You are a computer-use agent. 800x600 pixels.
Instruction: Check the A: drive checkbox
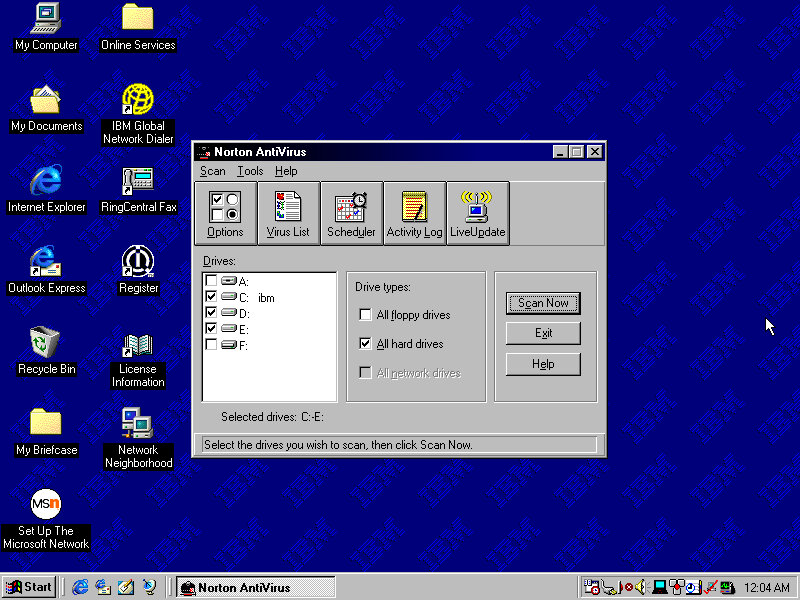point(211,281)
